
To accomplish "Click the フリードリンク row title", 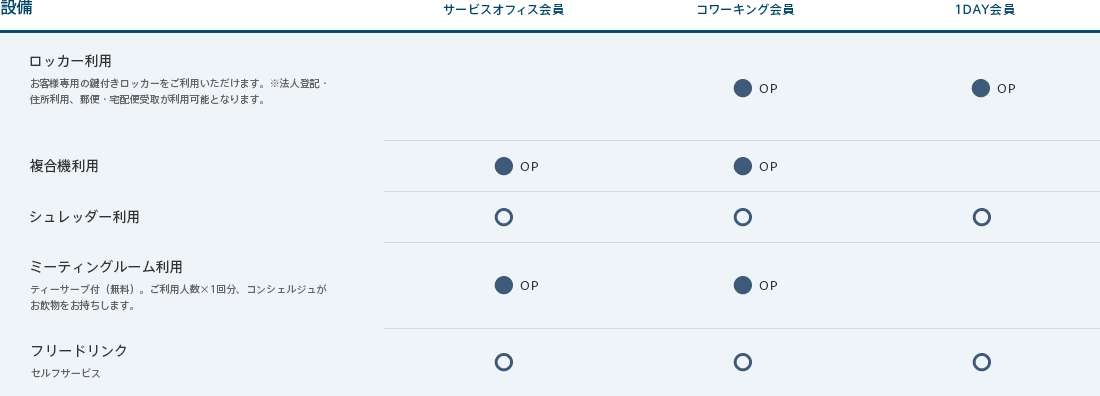I will coord(79,350).
